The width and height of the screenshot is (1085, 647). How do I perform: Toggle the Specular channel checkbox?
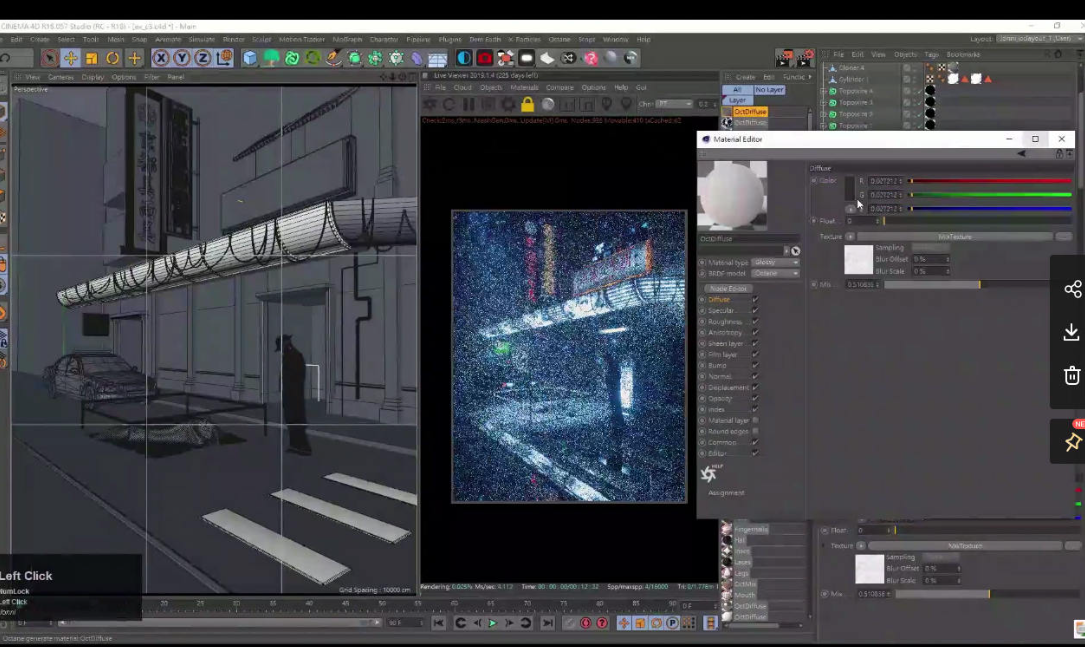tap(755, 311)
